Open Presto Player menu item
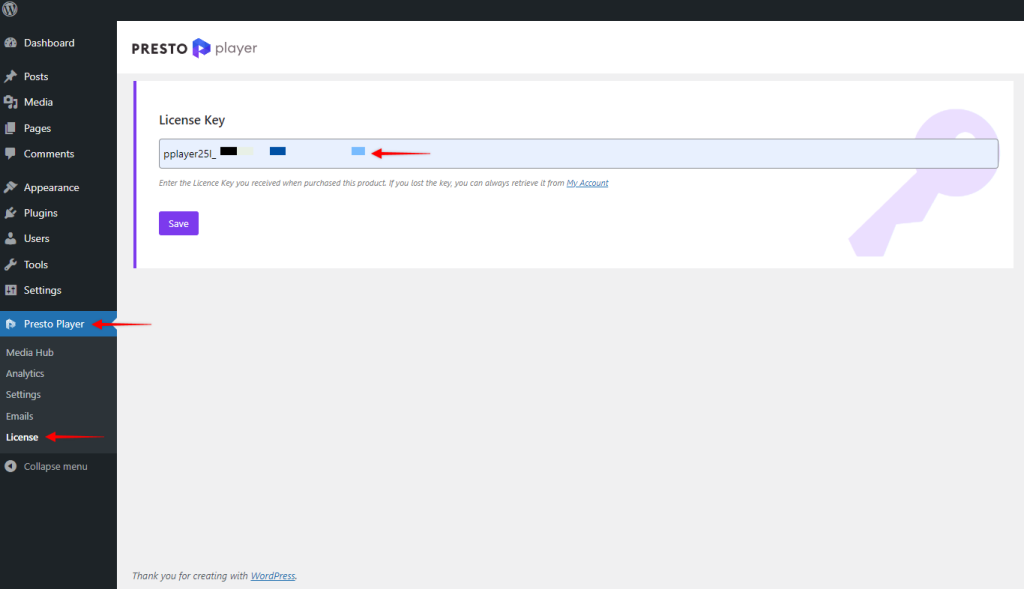This screenshot has width=1024, height=589. click(54, 324)
